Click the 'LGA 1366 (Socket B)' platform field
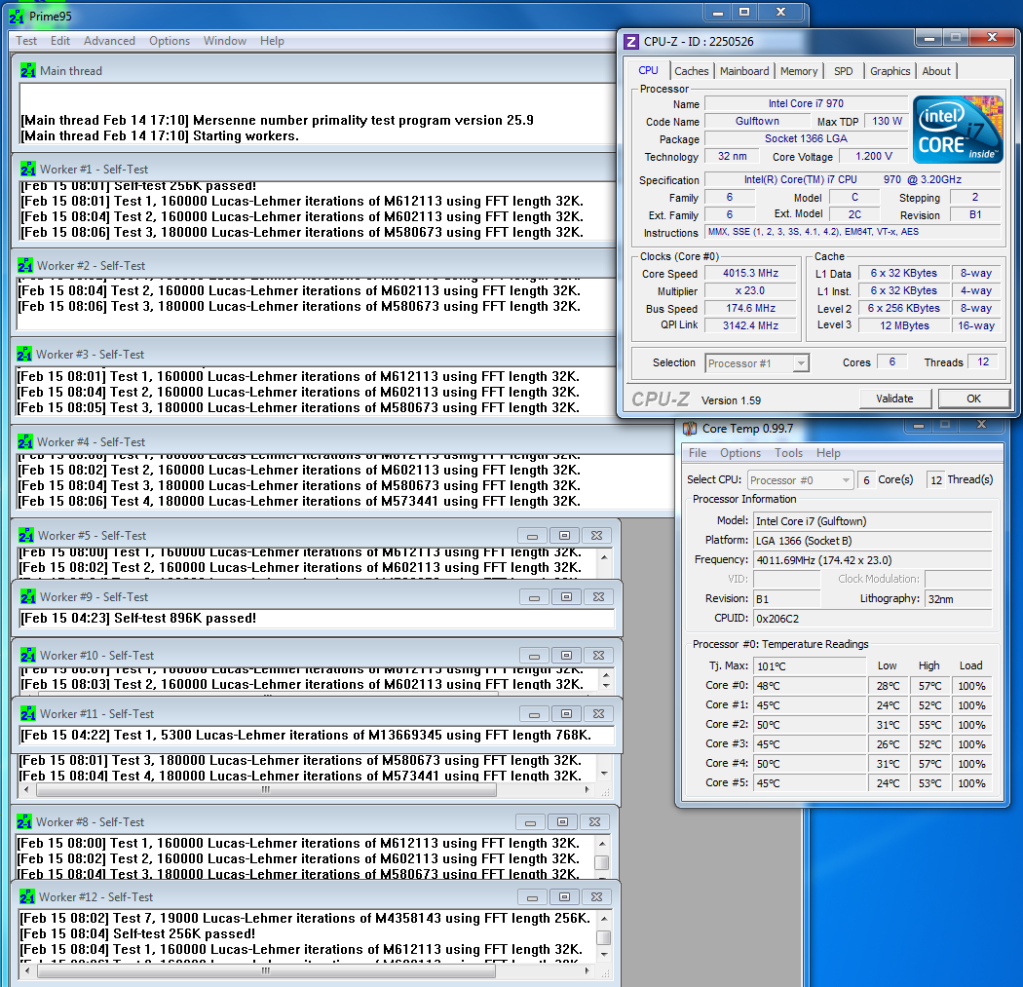Screen dimensions: 1023x987 [x=872, y=541]
